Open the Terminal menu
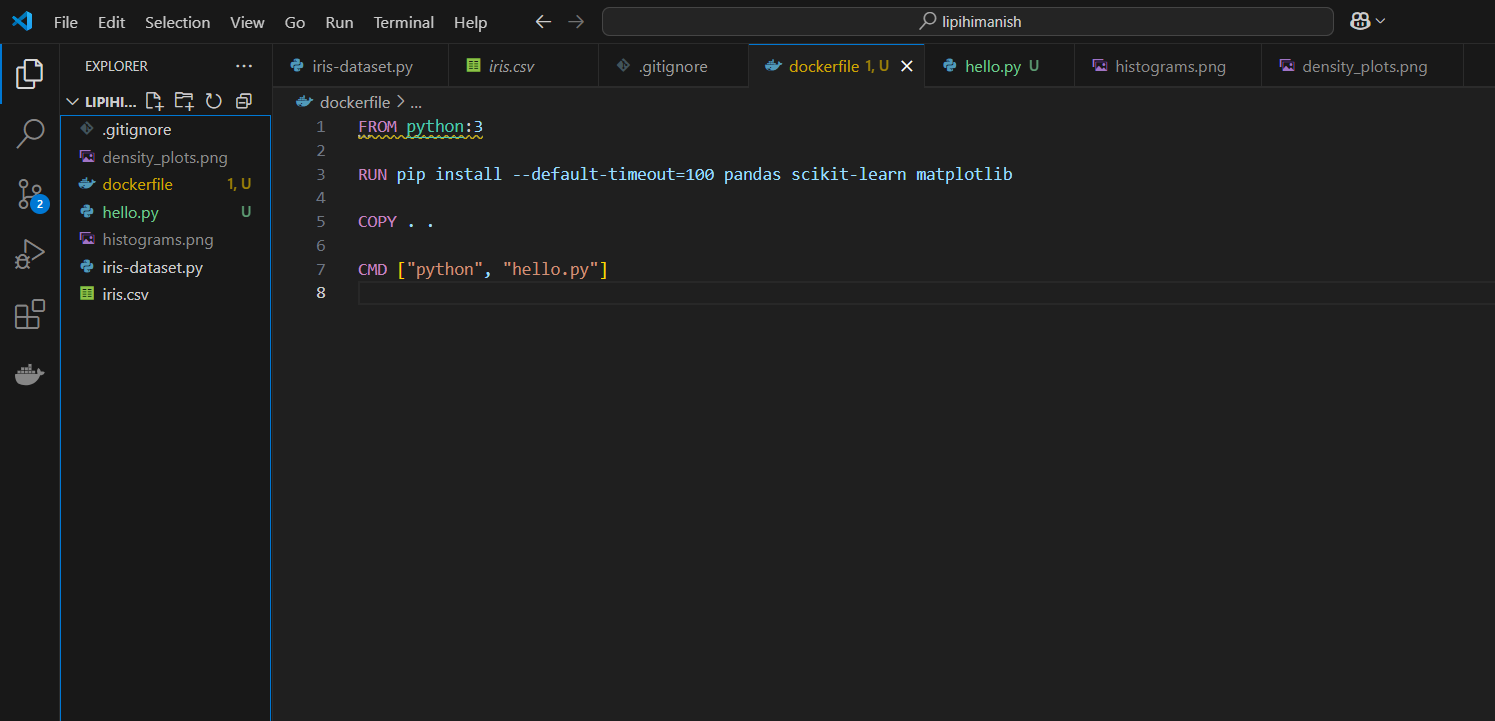The height and width of the screenshot is (721, 1495). point(404,22)
